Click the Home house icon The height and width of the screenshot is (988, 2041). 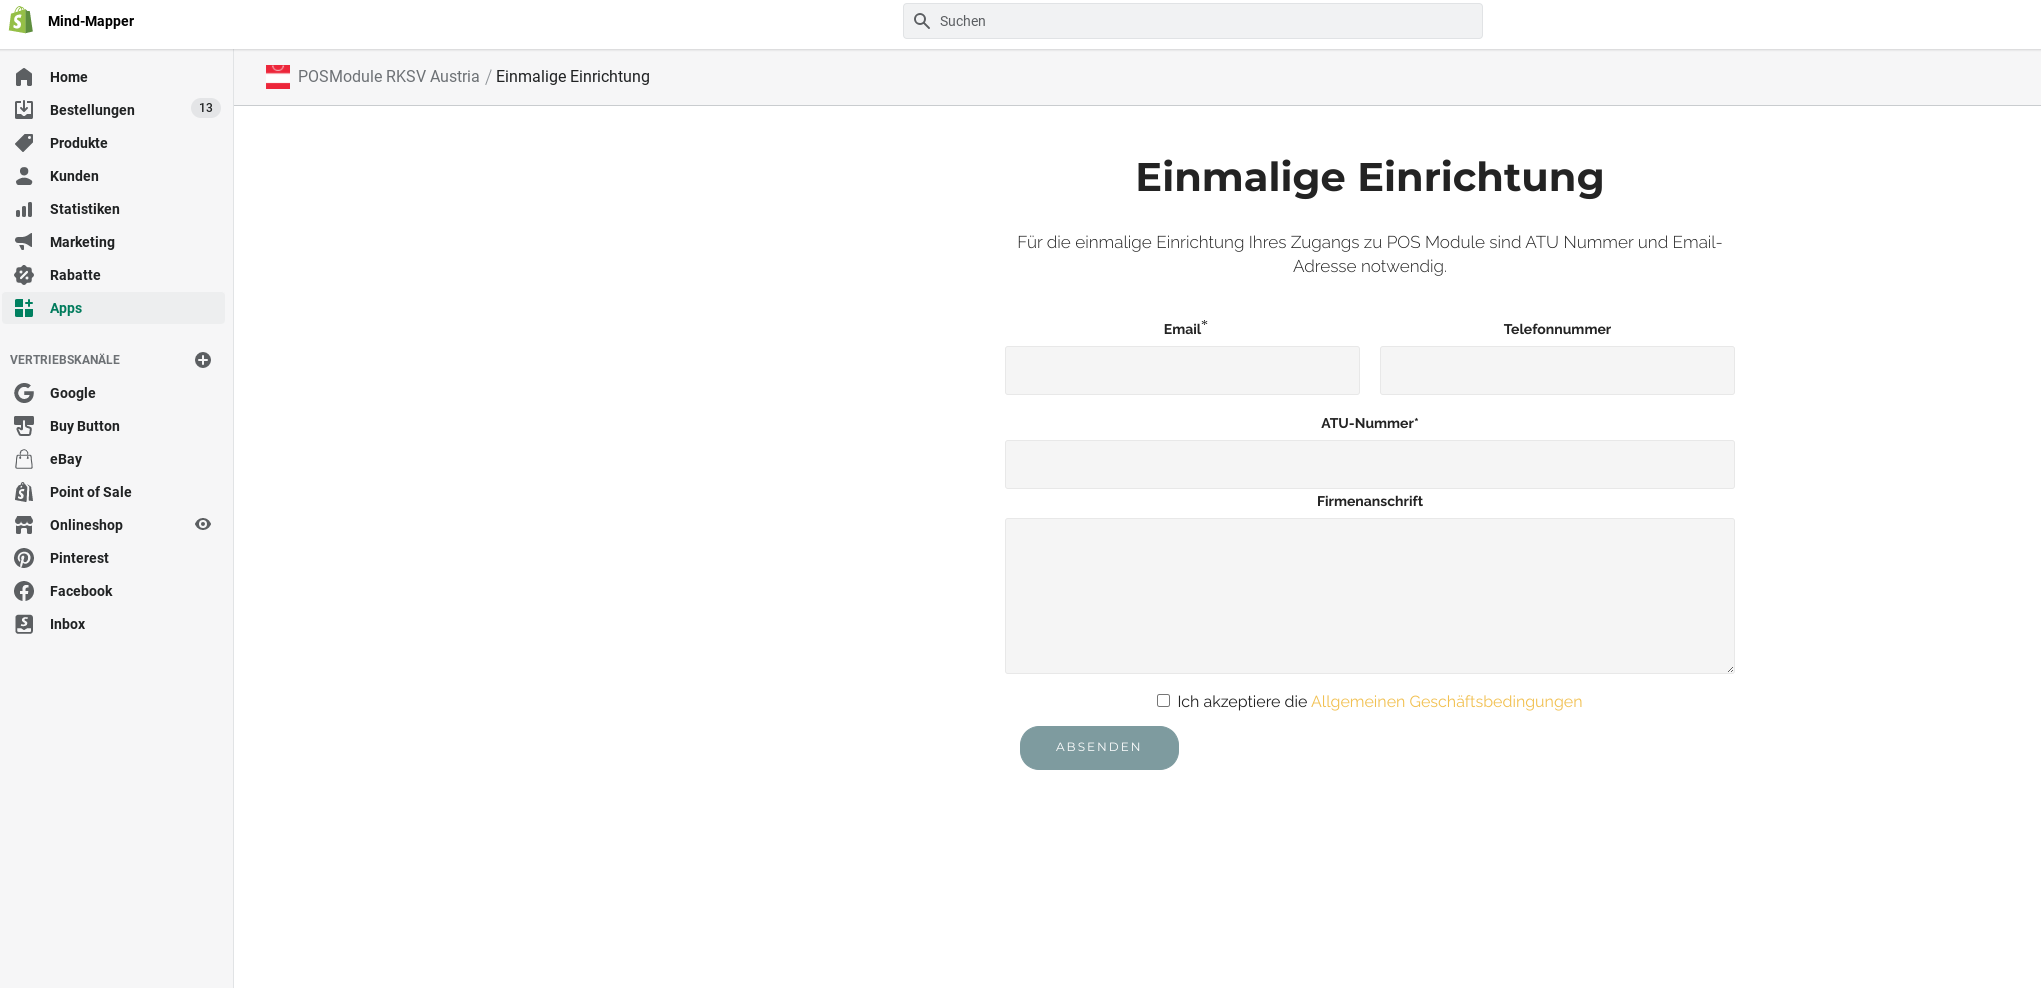(x=24, y=77)
